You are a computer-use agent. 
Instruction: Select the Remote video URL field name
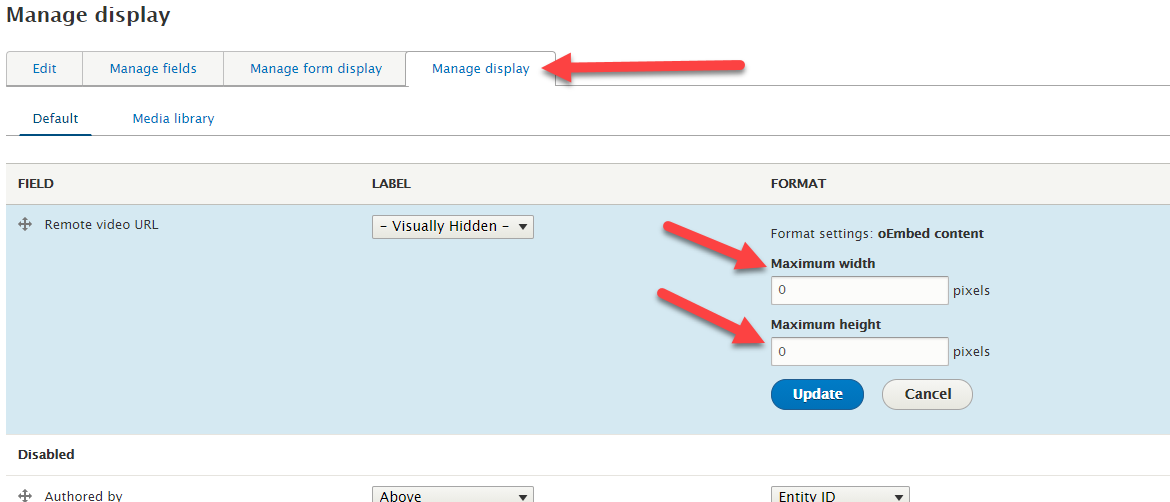click(101, 224)
